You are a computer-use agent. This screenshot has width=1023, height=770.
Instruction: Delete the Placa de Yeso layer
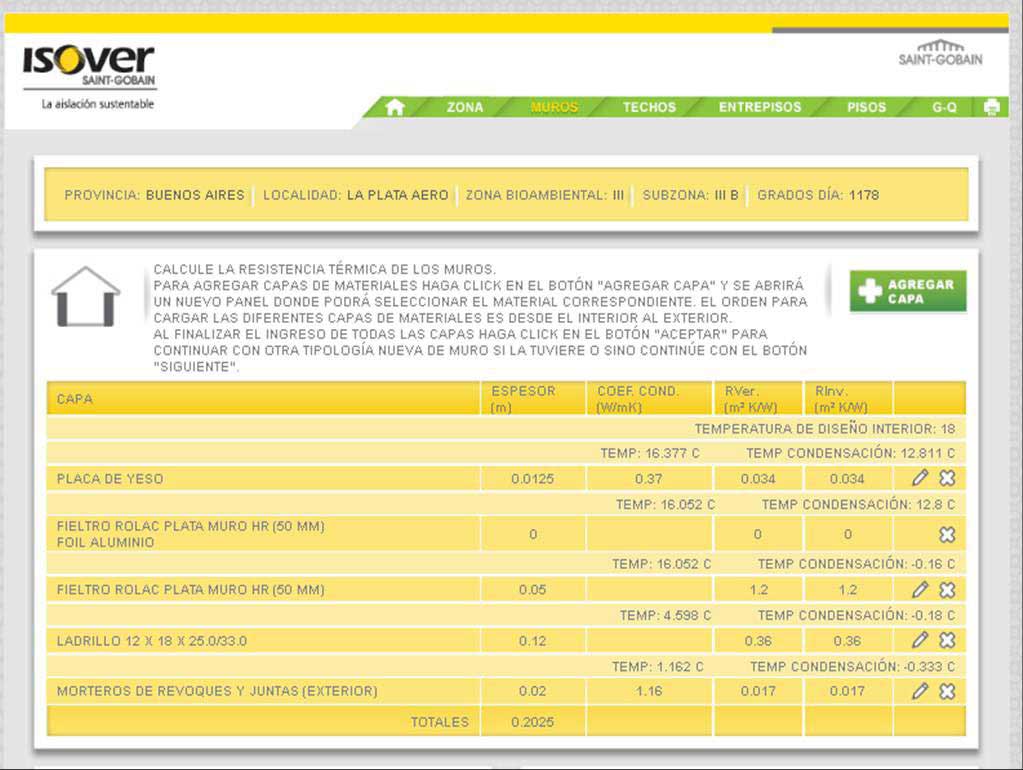click(947, 478)
